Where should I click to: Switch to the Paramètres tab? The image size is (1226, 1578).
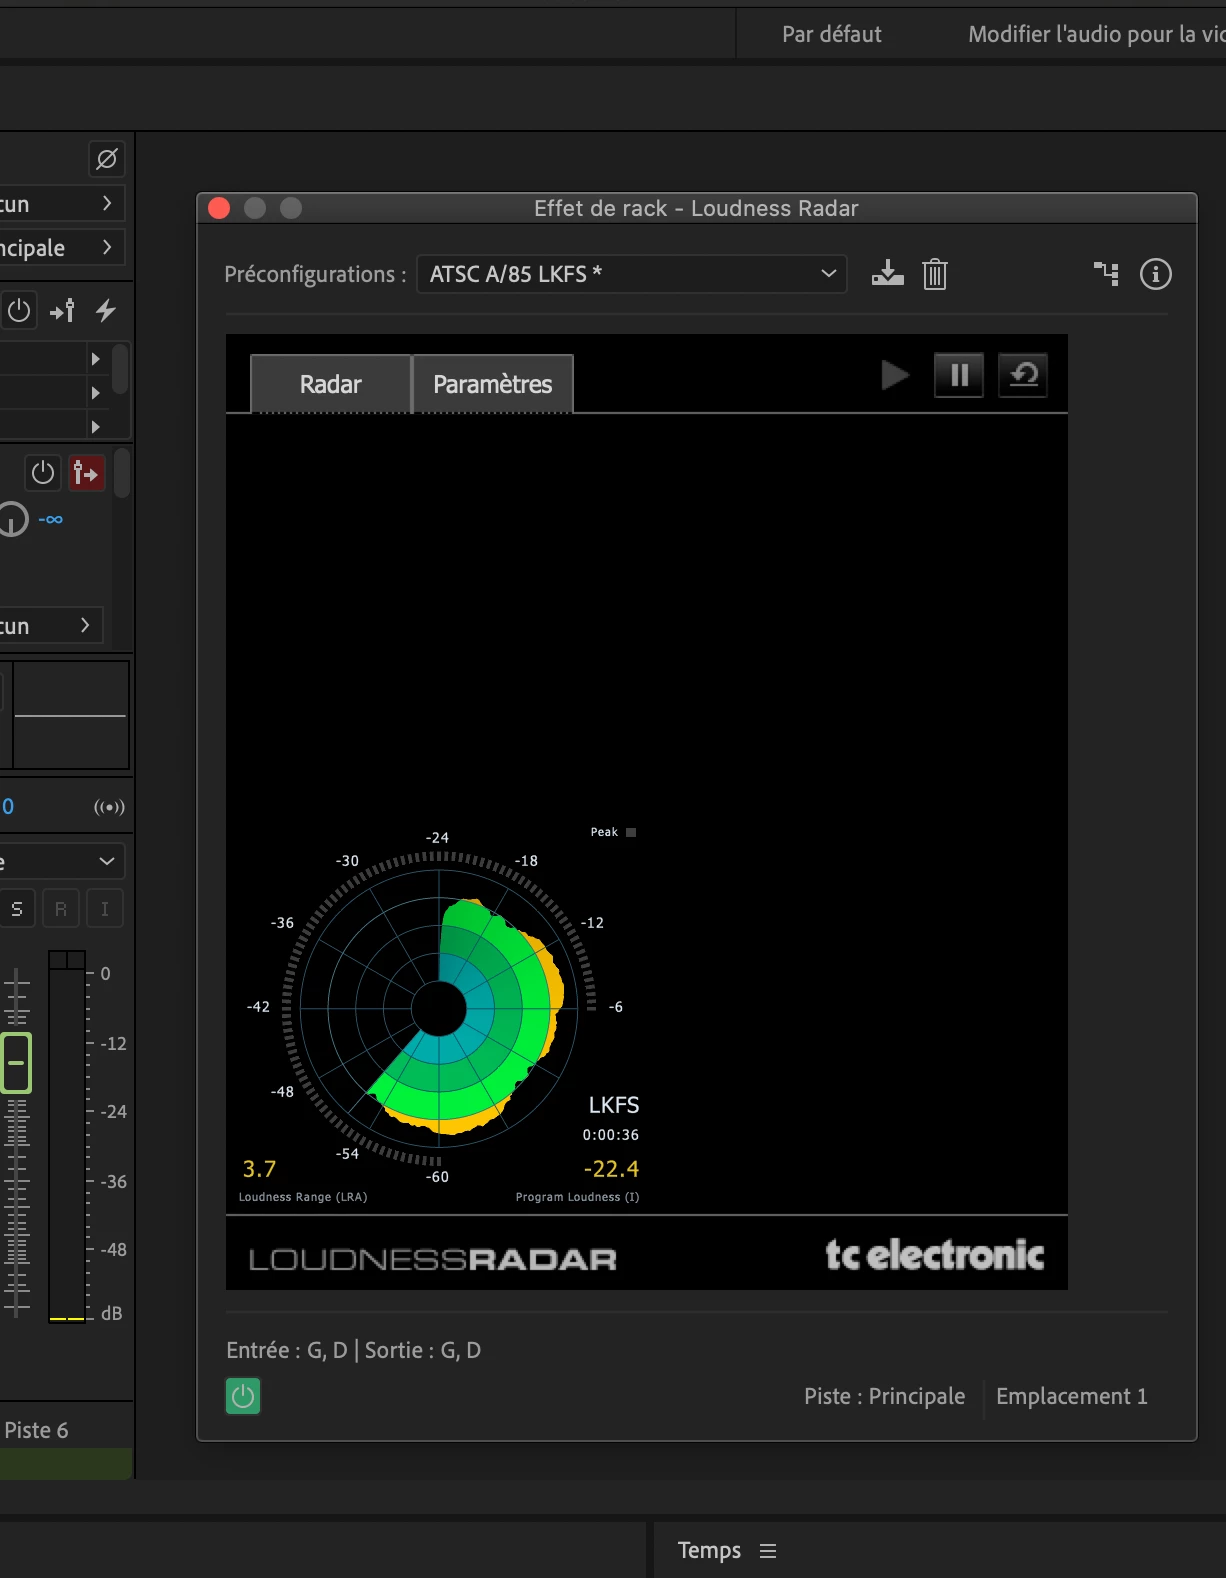point(493,384)
